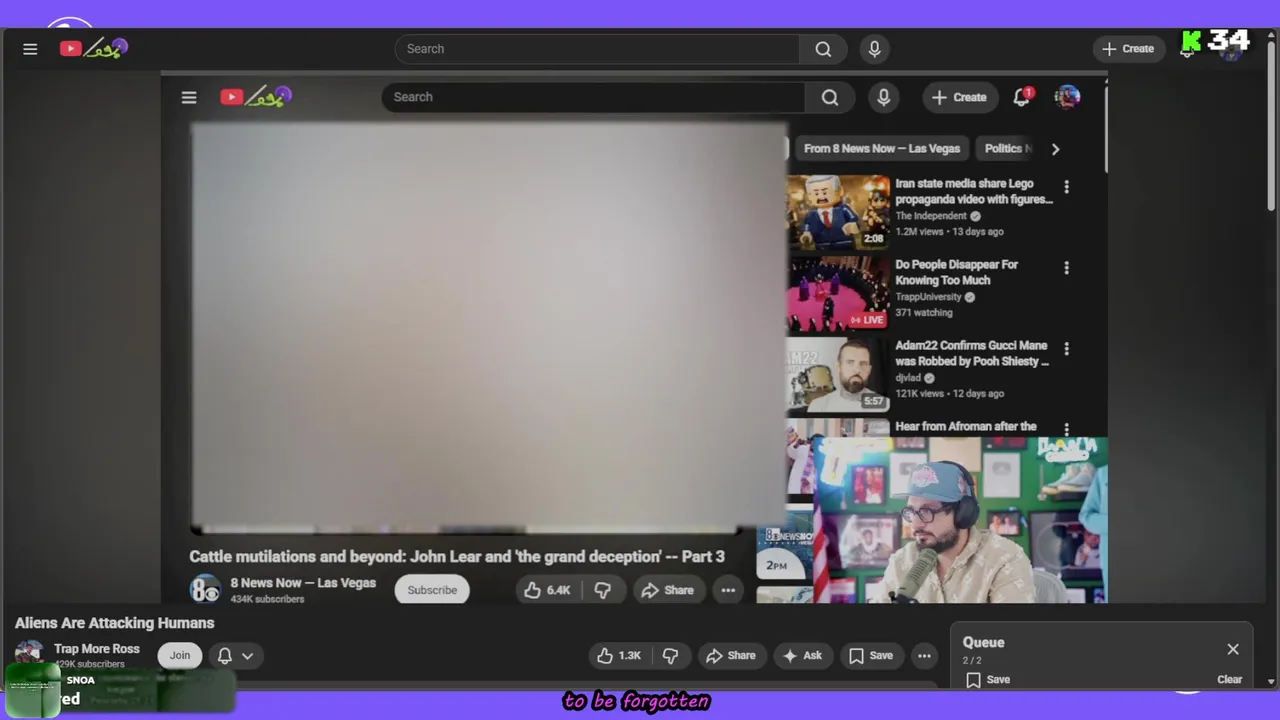This screenshot has height=720, width=1280.
Task: Expand chip row with right chevron
Action: 1055,149
